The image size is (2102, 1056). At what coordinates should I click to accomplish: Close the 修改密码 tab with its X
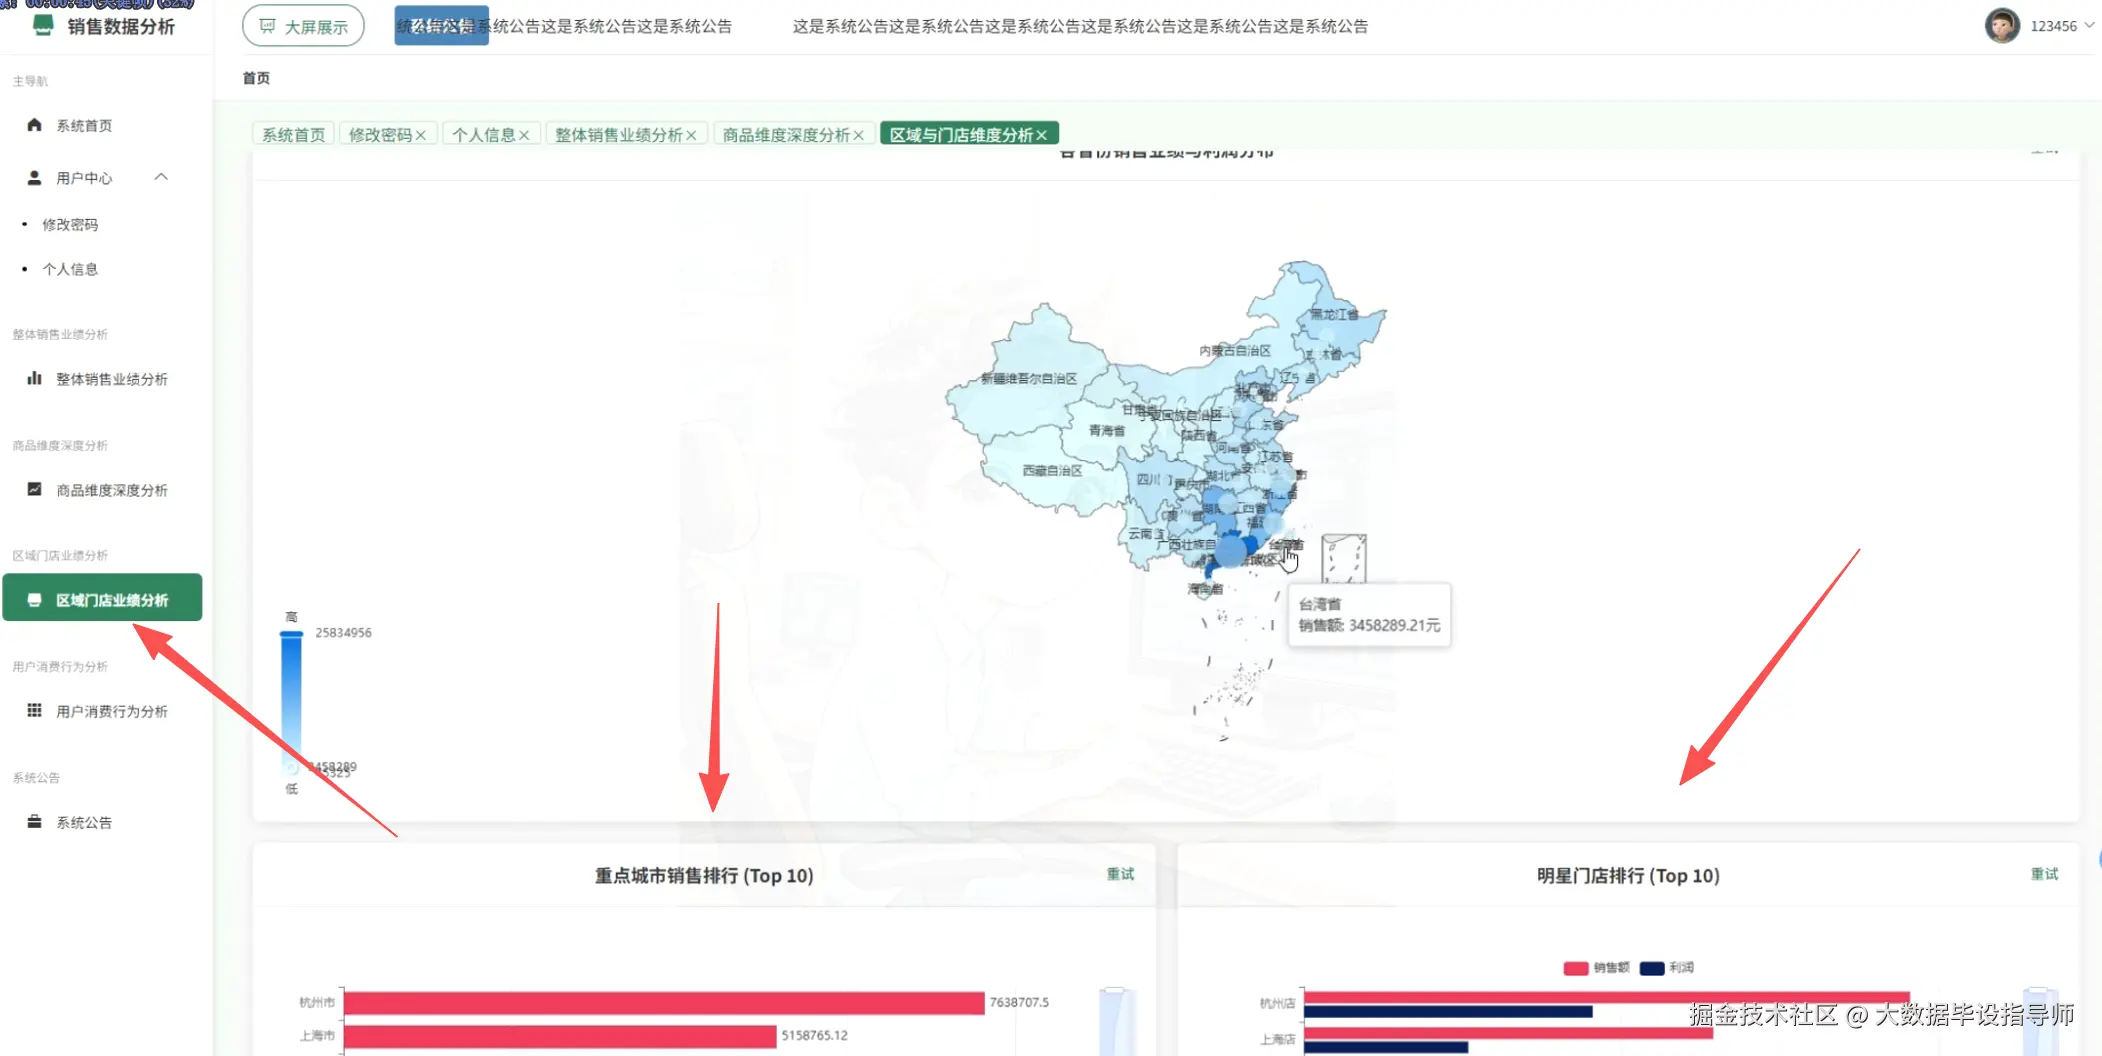pyautogui.click(x=421, y=135)
